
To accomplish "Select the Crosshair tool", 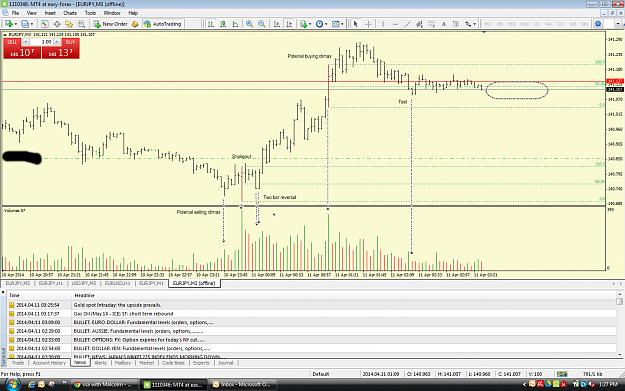I will (x=368, y=24).
